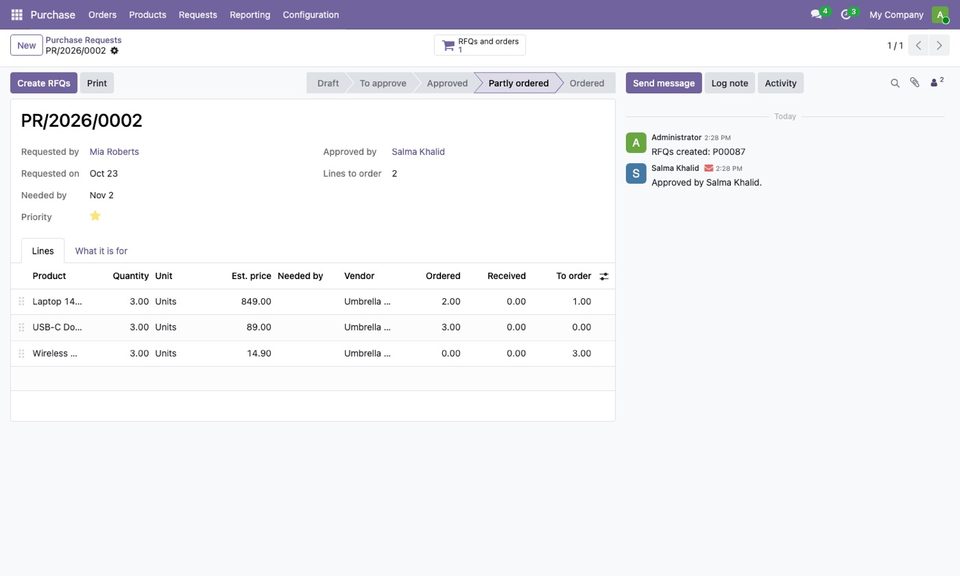The height and width of the screenshot is (576, 960).
Task: Open the optional columns settings icon
Action: point(604,277)
